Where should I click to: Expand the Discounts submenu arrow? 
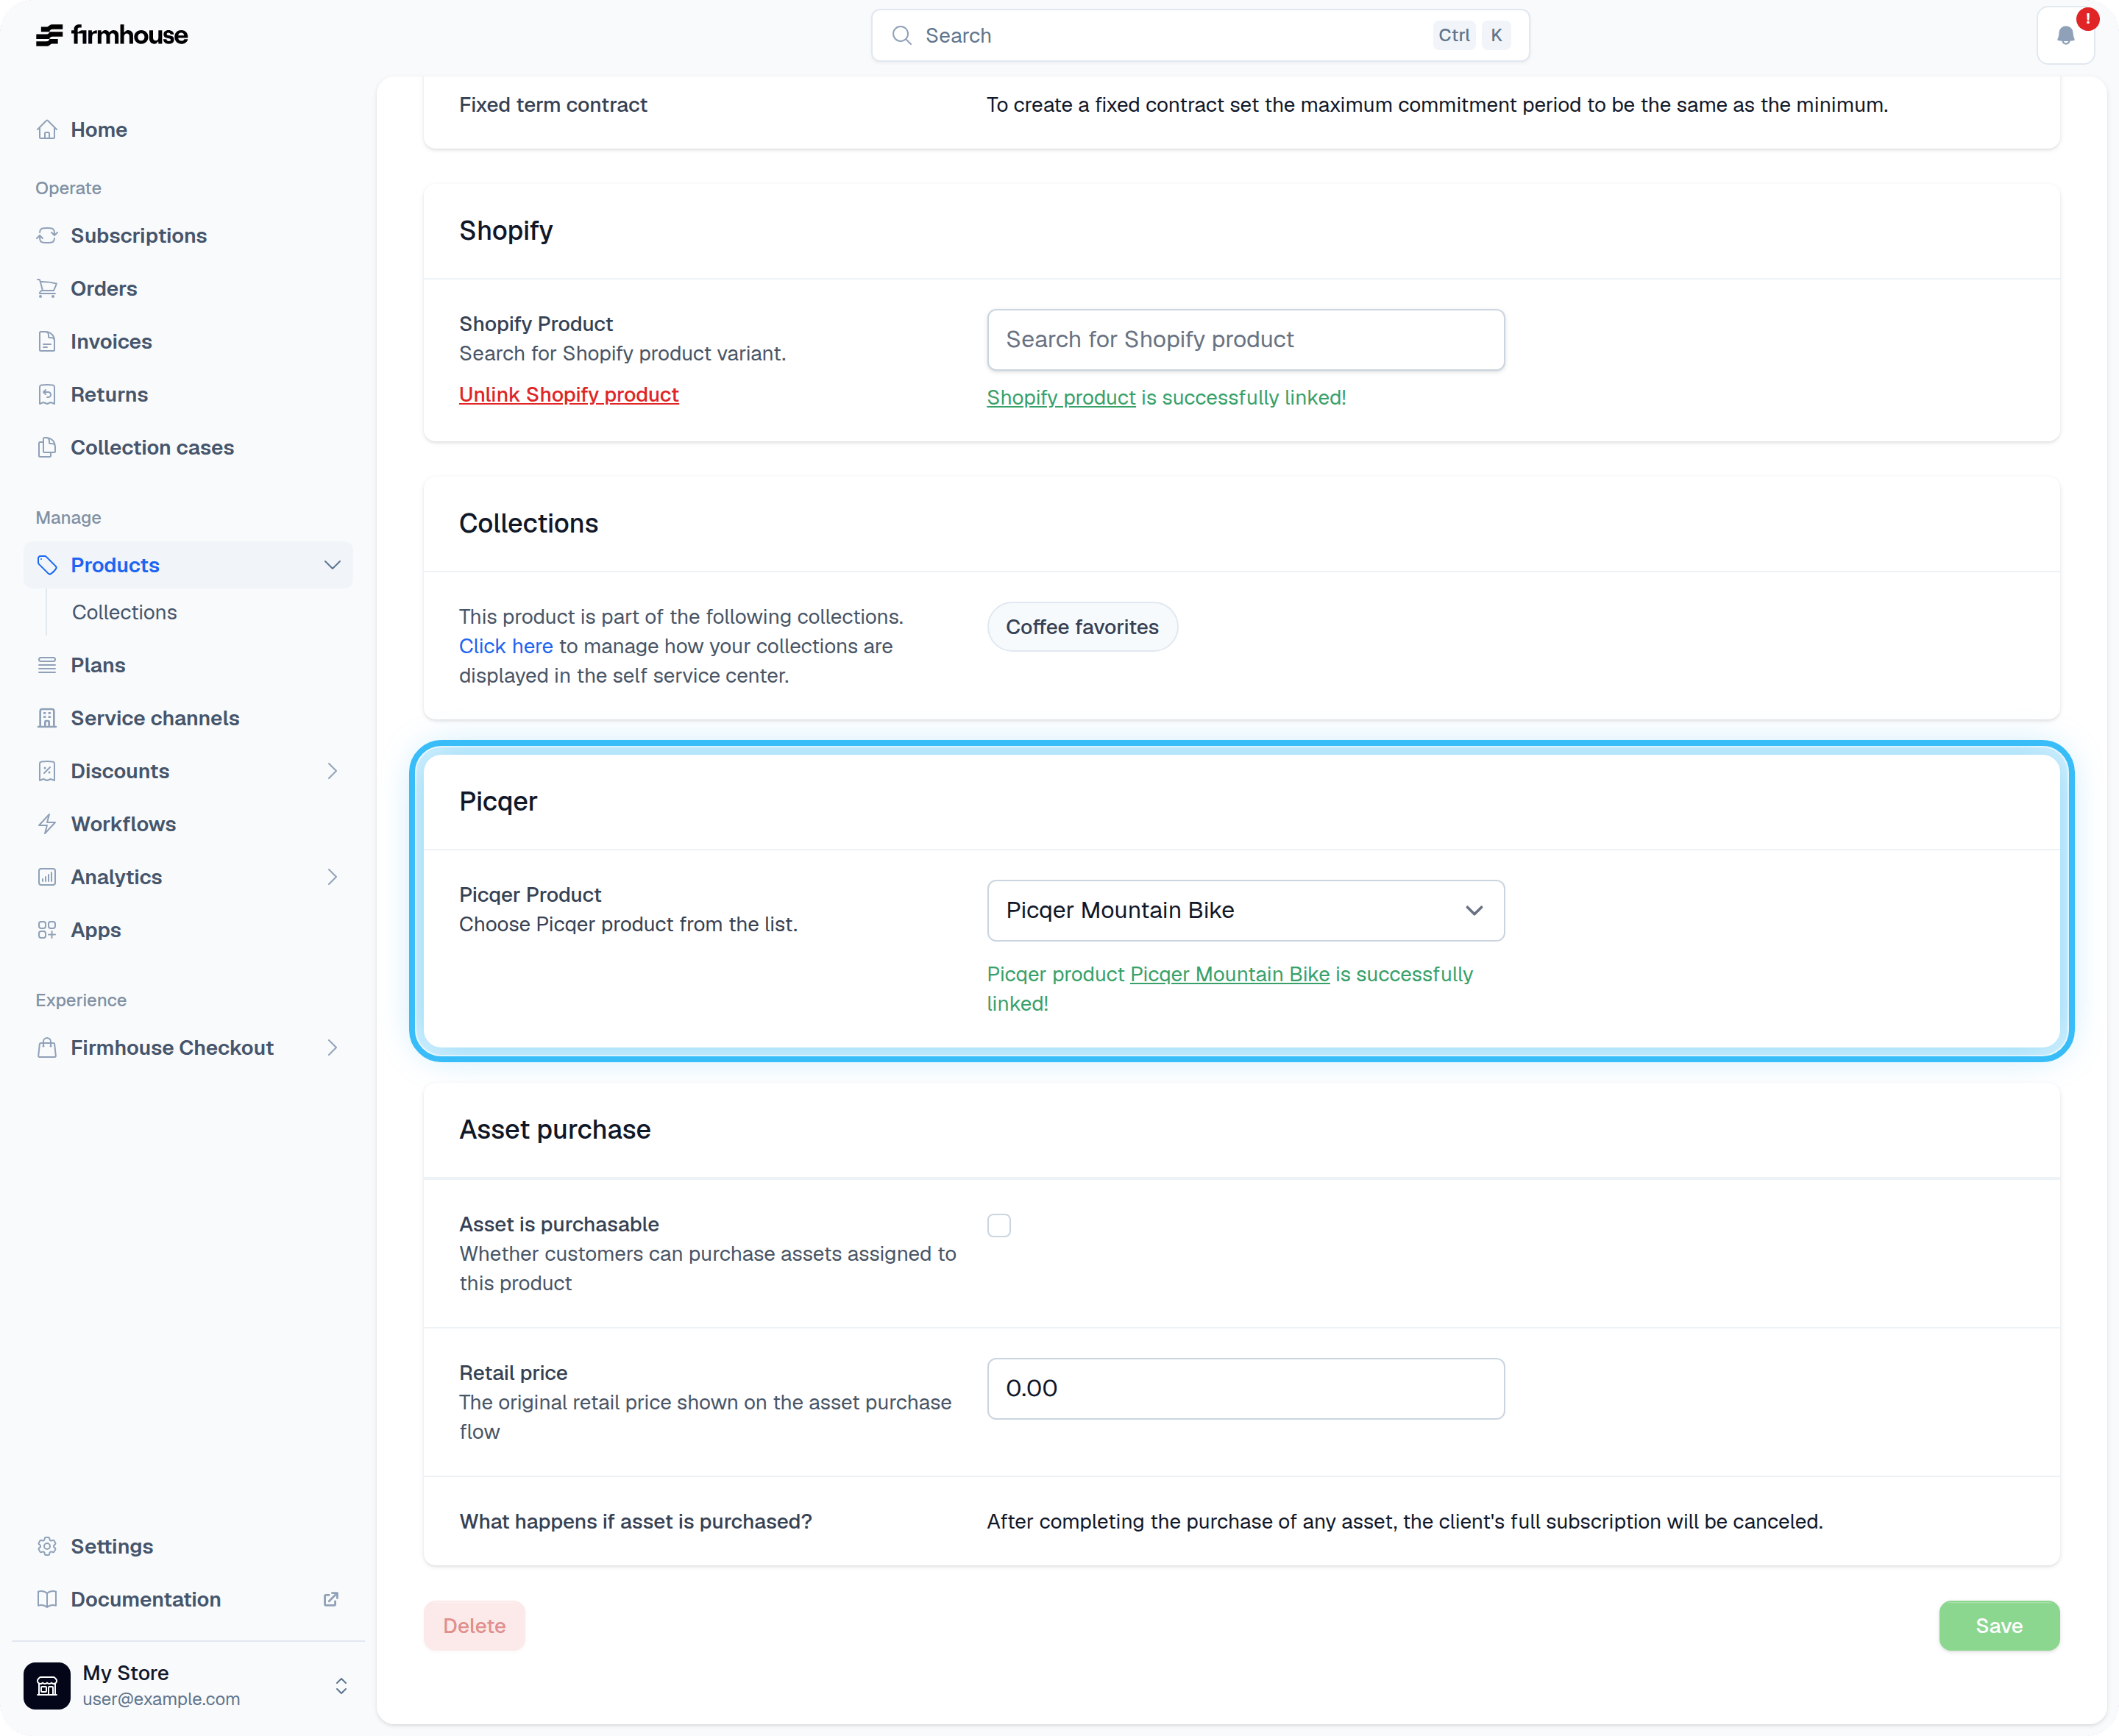tap(332, 771)
